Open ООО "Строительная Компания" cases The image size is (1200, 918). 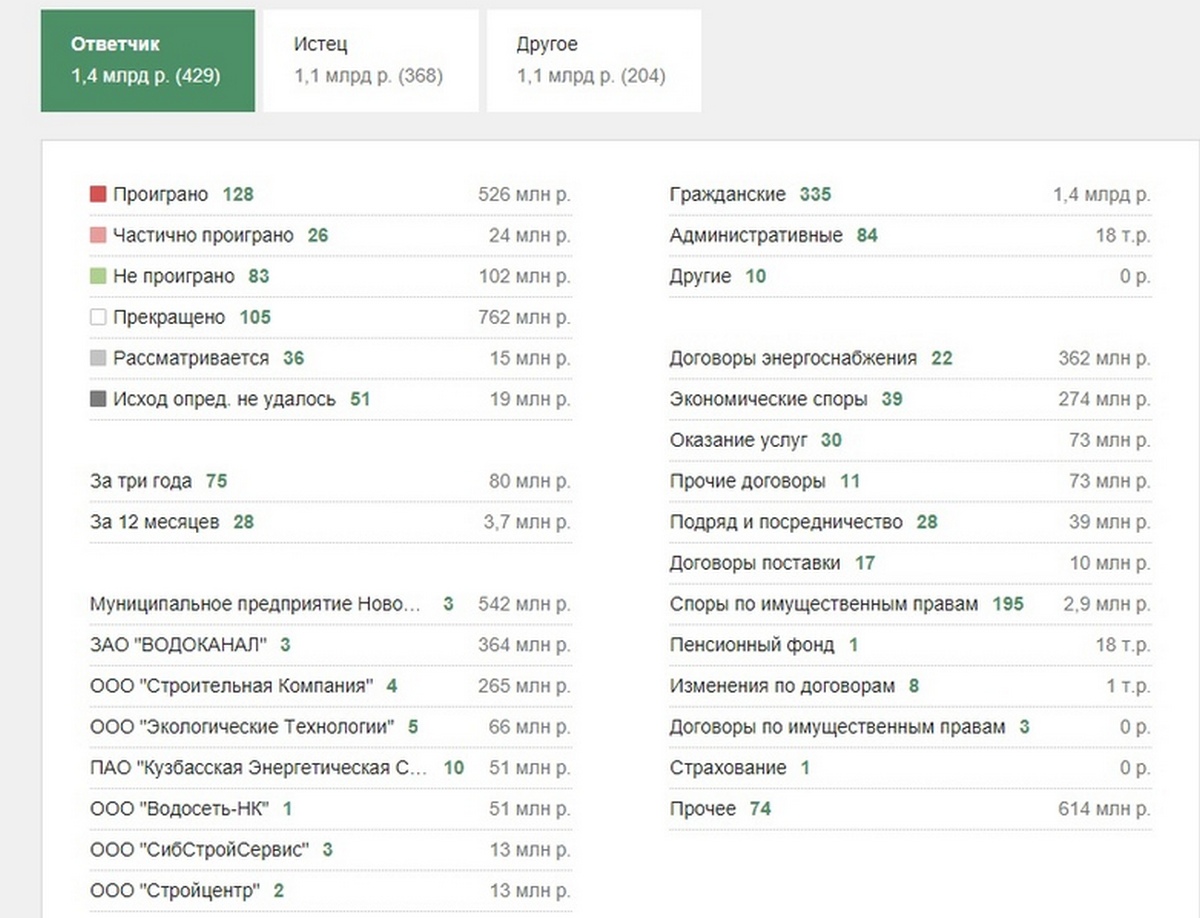tap(232, 686)
